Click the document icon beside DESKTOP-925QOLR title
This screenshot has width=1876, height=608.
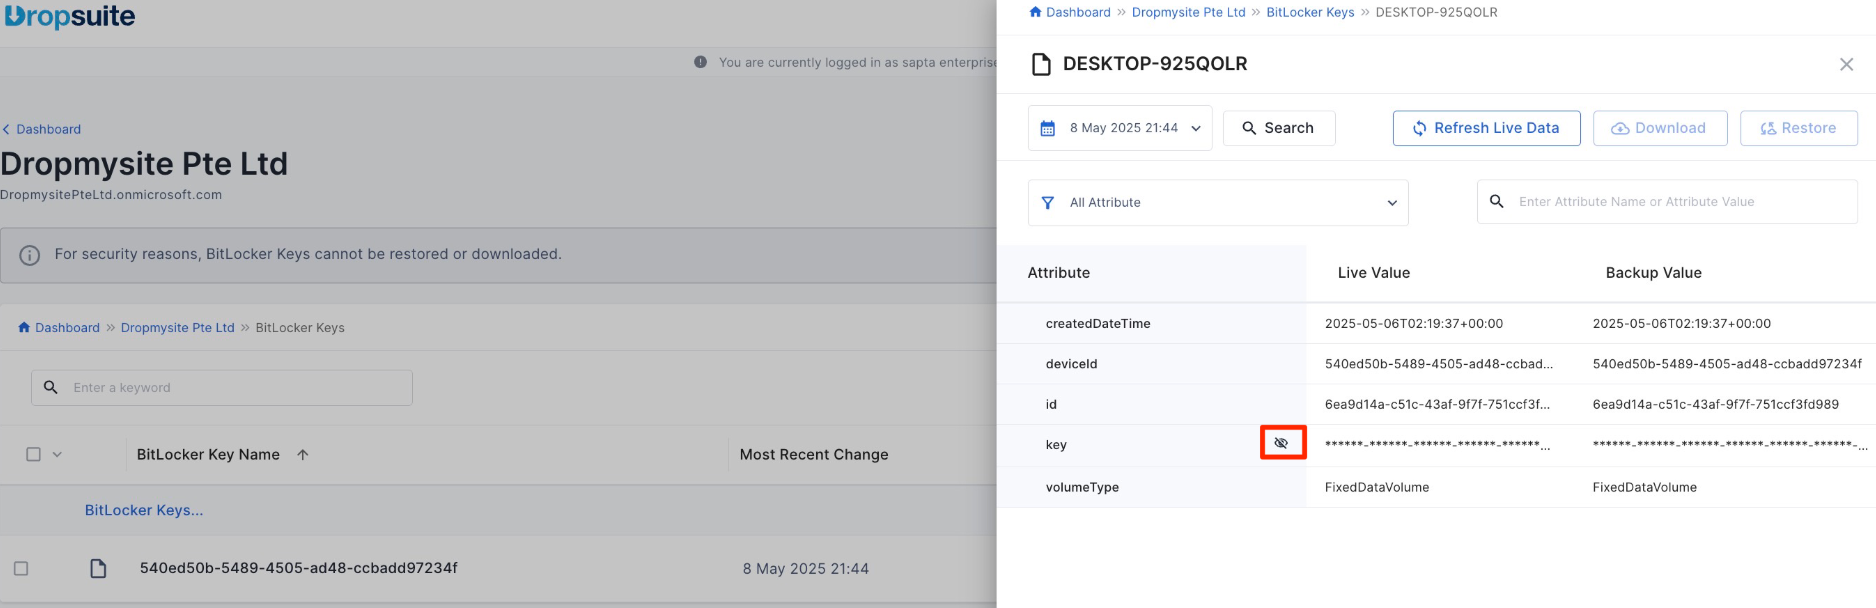pos(1041,64)
